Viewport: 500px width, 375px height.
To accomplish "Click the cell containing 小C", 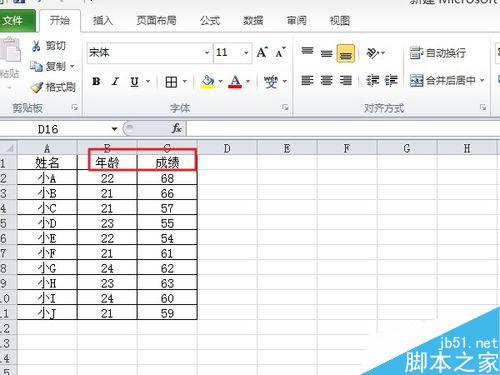I will [47, 208].
